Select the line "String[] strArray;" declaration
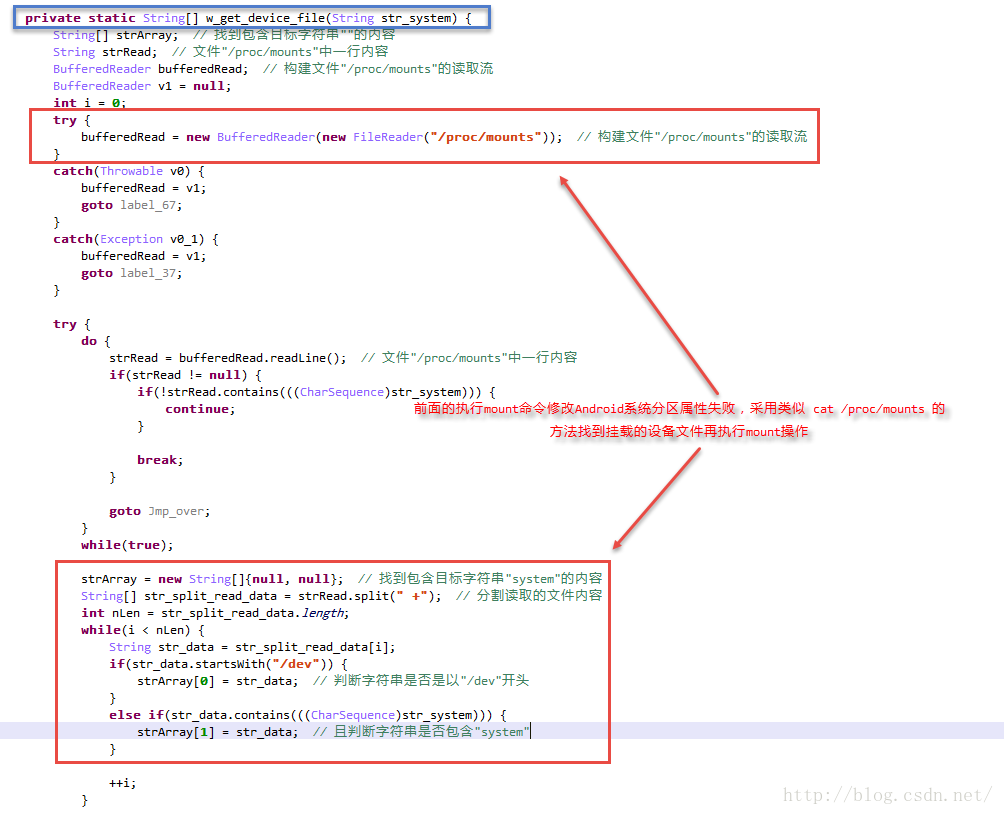The height and width of the screenshot is (815, 1004). tap(115, 35)
